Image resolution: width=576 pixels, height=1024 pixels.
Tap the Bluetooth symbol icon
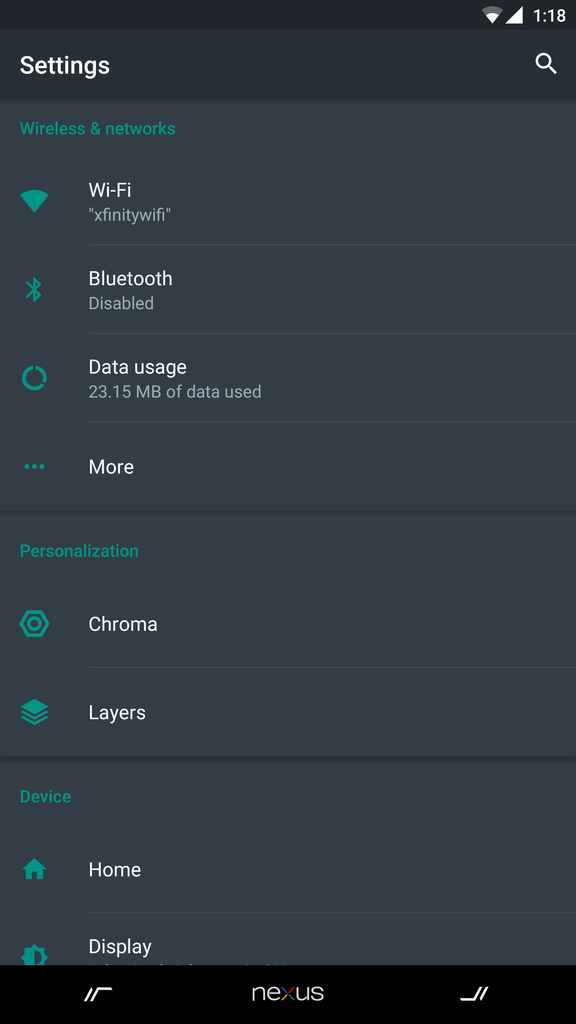point(34,289)
